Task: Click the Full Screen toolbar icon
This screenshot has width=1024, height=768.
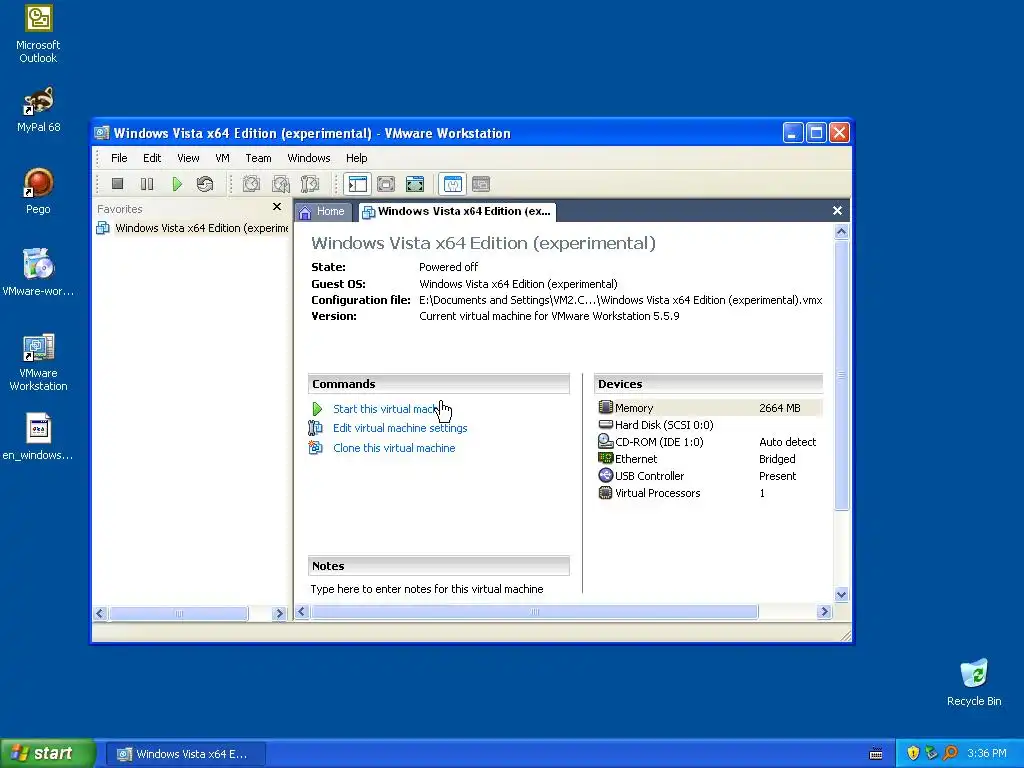Action: (x=415, y=184)
